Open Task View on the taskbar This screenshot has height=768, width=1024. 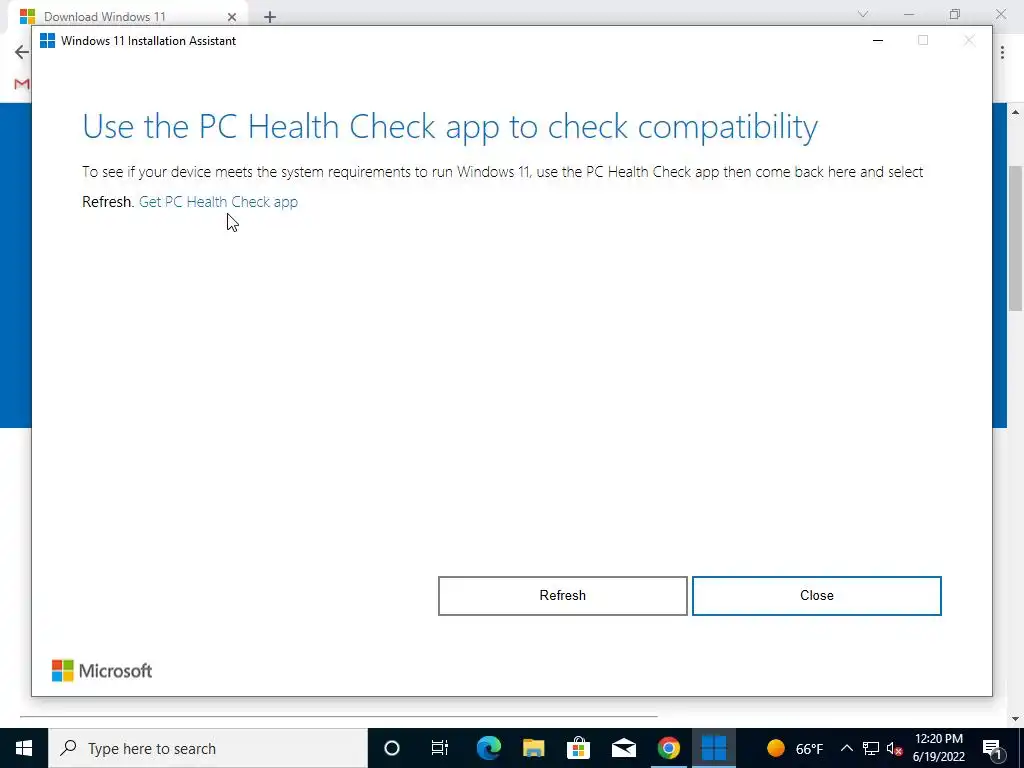click(440, 748)
